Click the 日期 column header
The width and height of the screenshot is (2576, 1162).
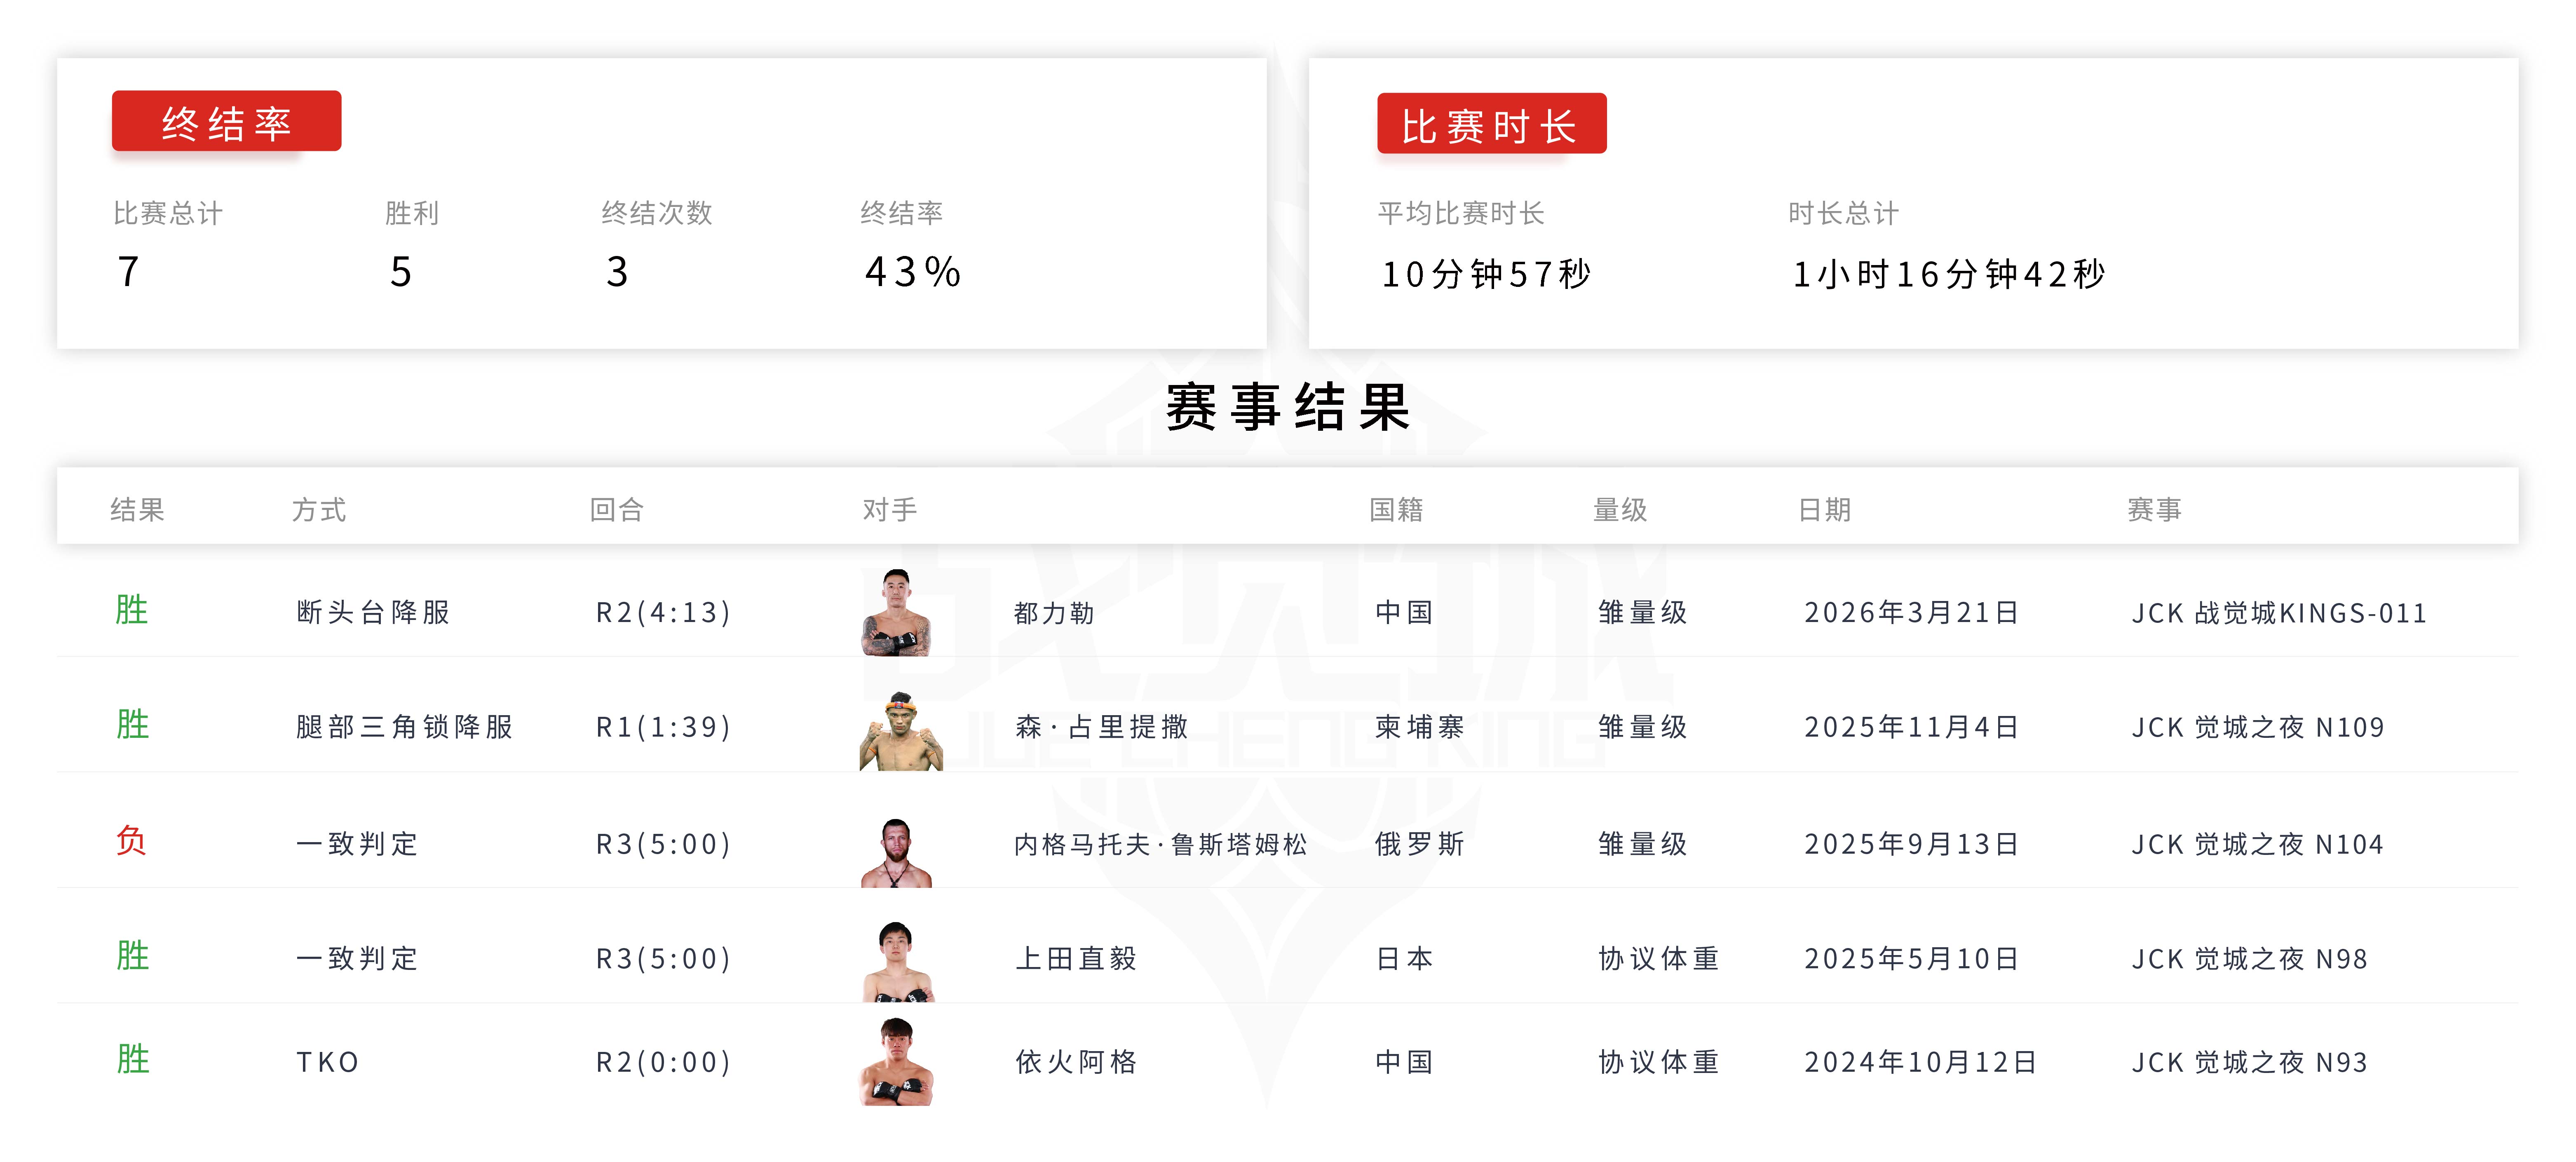1824,510
